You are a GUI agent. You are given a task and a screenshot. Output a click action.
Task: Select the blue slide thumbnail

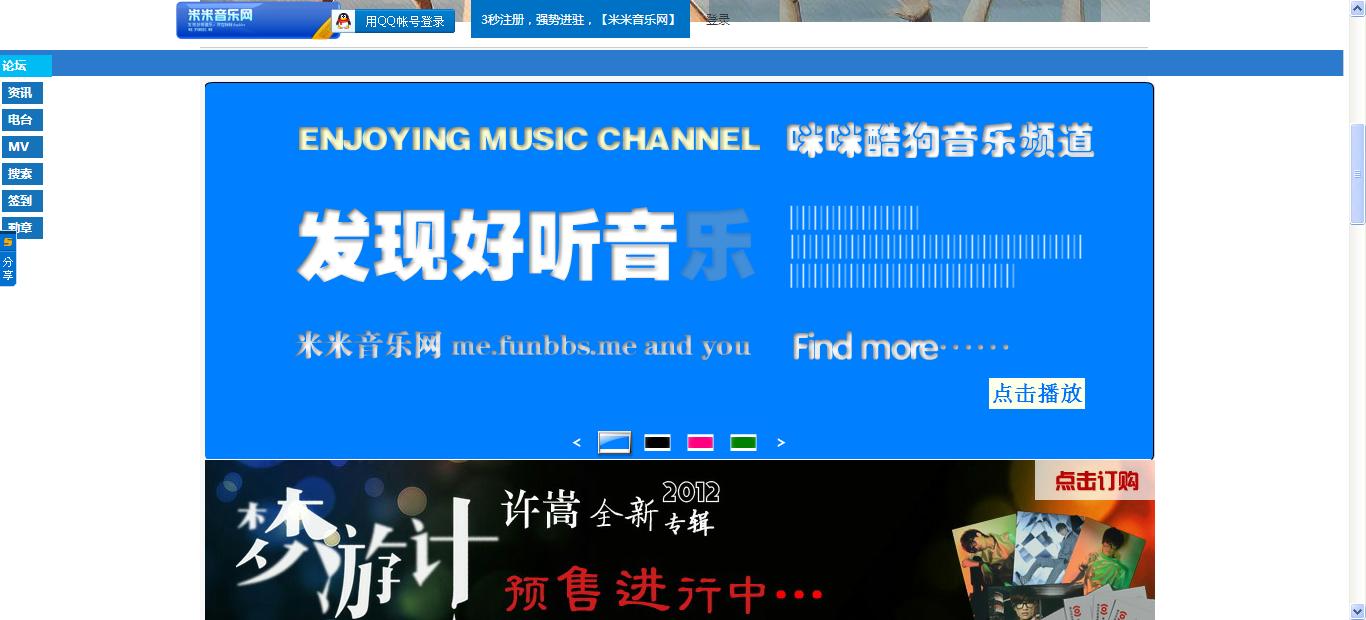614,442
